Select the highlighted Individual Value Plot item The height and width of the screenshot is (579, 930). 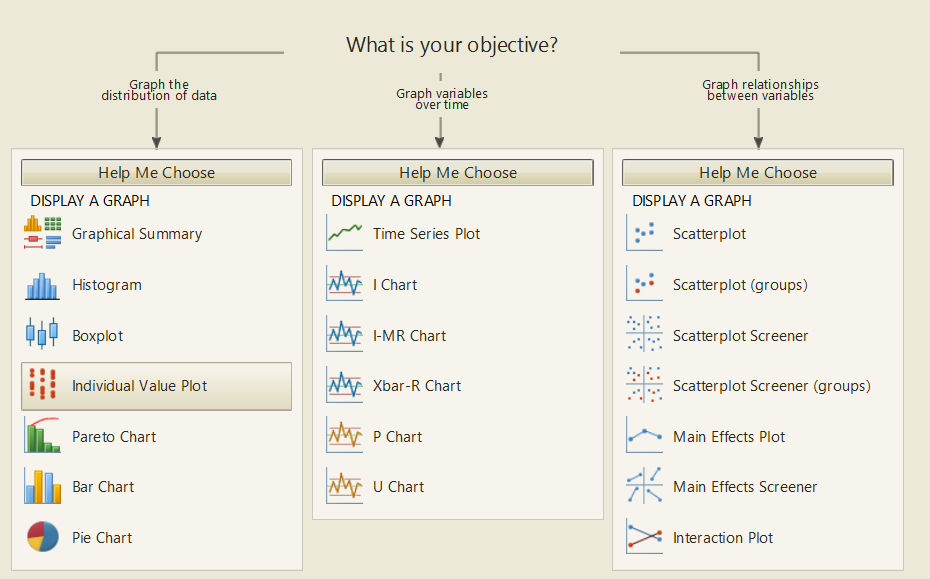(x=156, y=386)
